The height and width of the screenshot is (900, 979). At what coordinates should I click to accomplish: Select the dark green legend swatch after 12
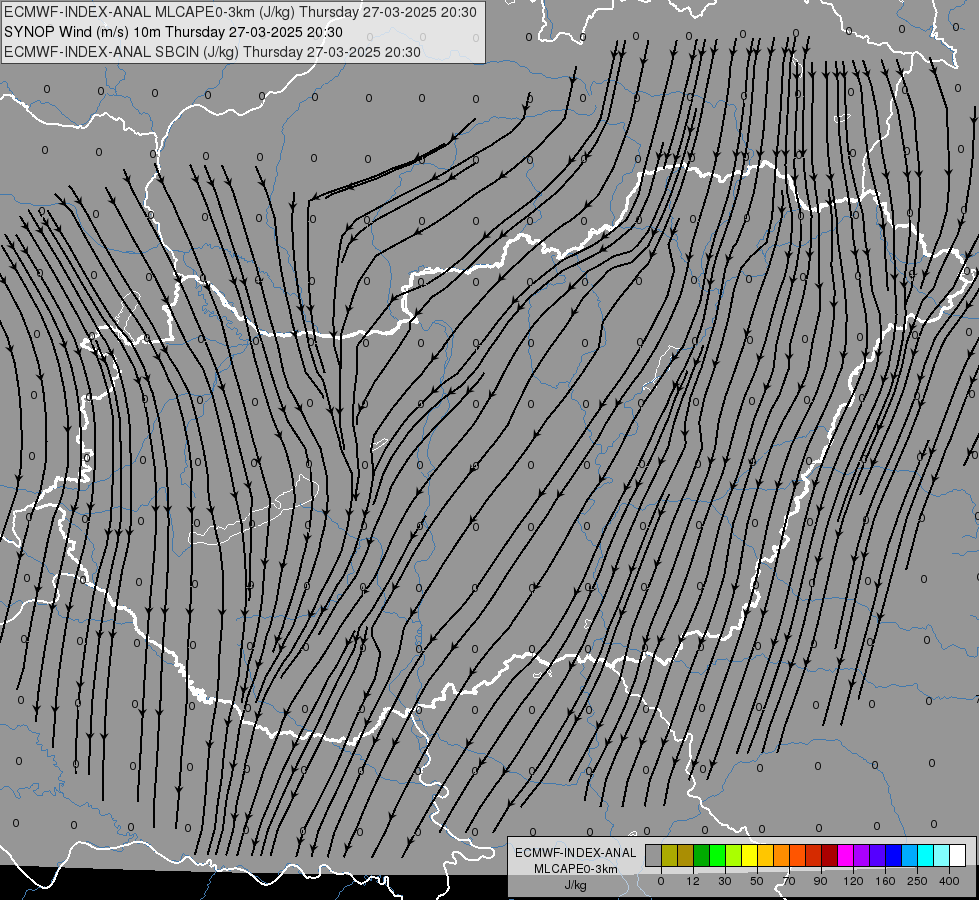click(701, 855)
